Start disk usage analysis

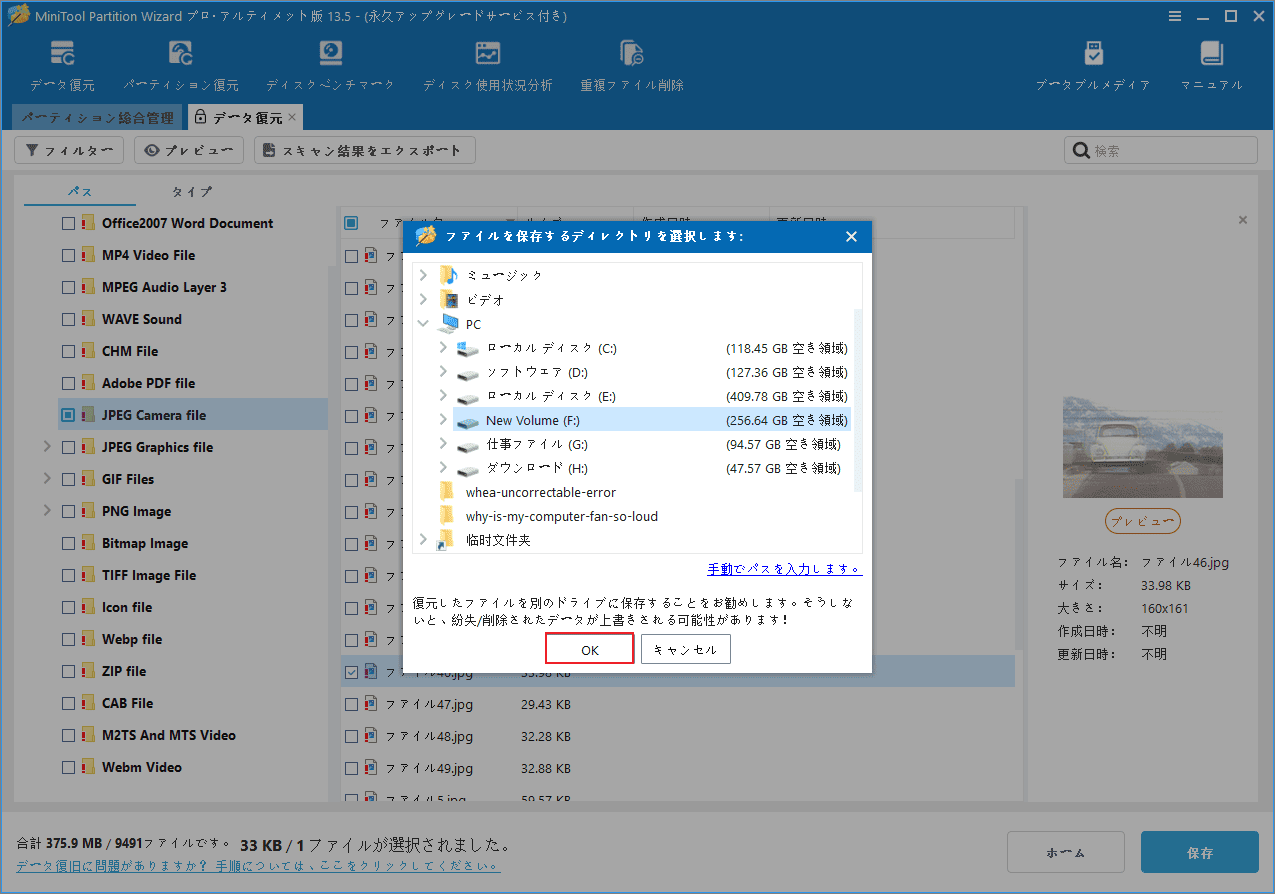(x=488, y=63)
